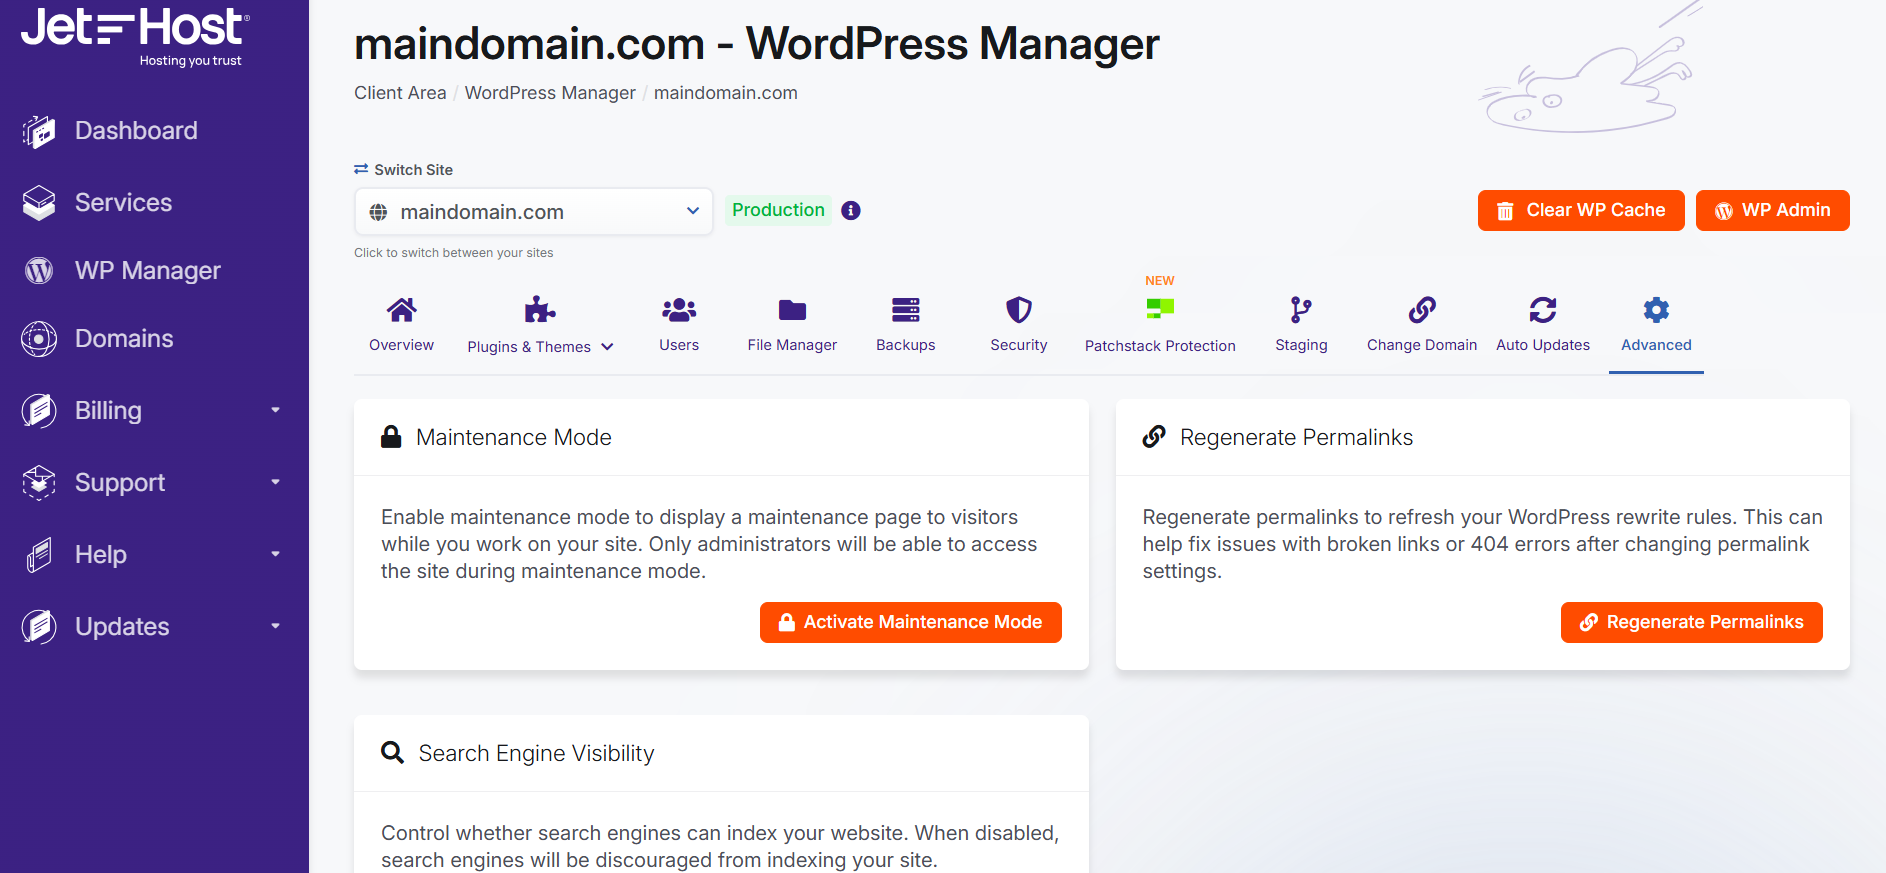Click the Auto Updates refresh icon
Viewport: 1886px width, 873px height.
[x=1543, y=310]
